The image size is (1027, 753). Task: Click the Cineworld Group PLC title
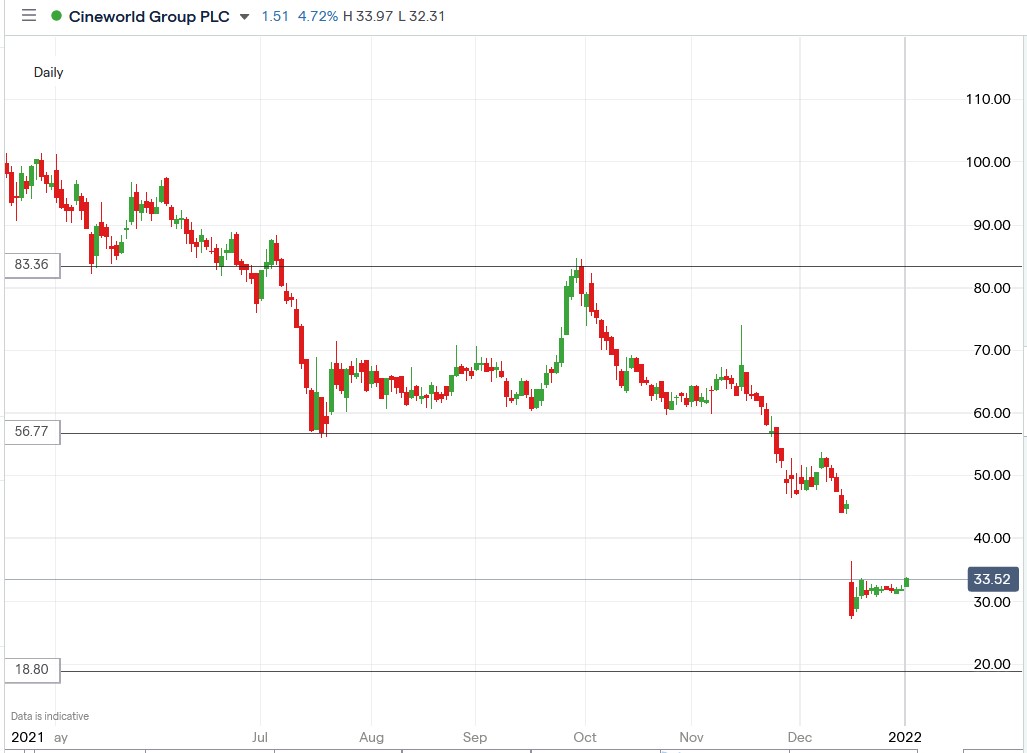(150, 17)
